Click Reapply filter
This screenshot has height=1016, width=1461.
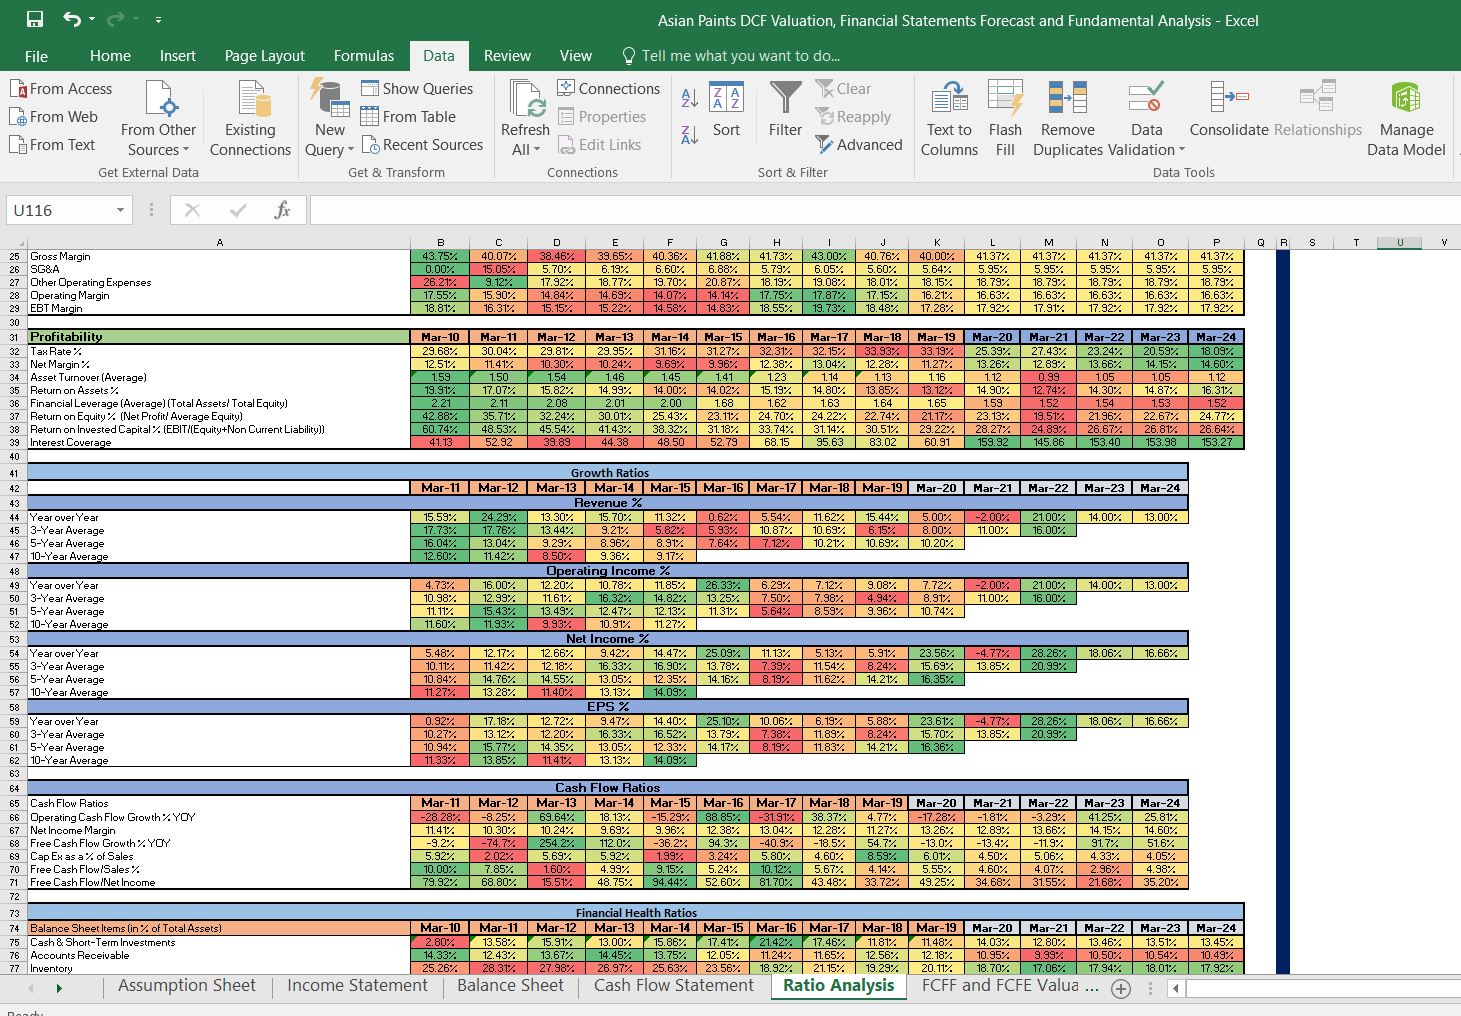coord(853,117)
